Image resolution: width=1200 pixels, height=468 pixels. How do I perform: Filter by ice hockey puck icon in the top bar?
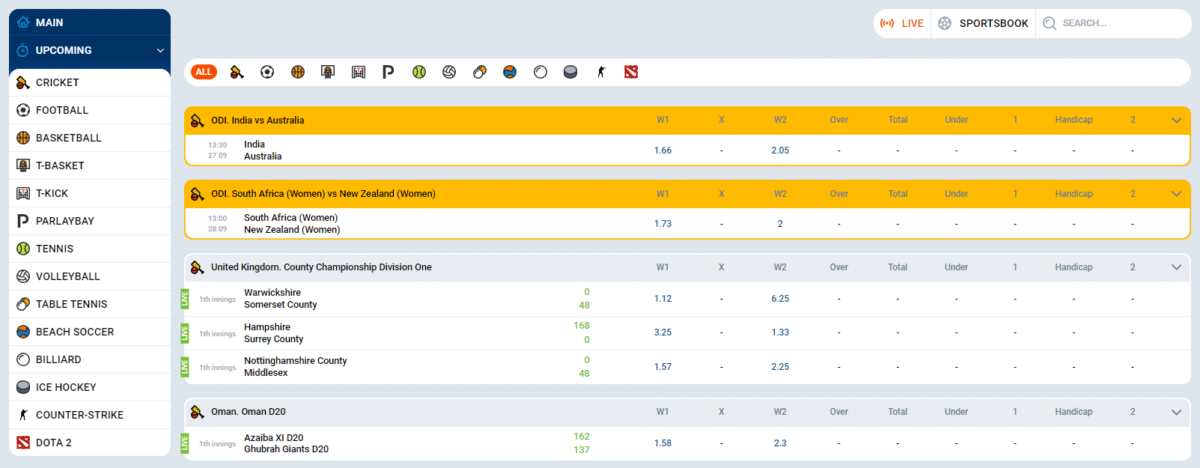point(570,72)
